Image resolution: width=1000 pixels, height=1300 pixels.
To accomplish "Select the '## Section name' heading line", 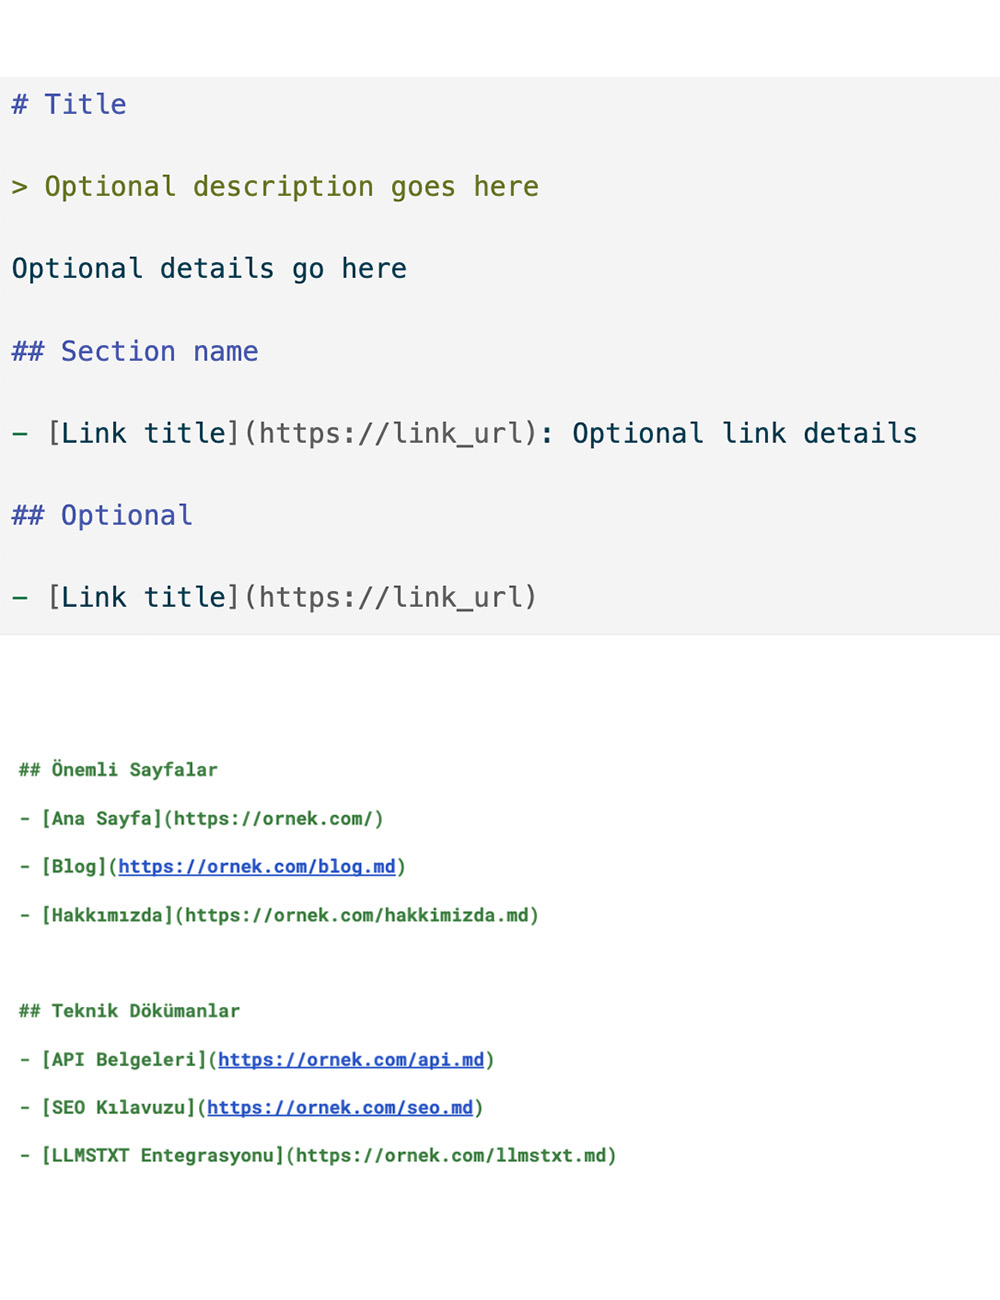I will (x=135, y=352).
